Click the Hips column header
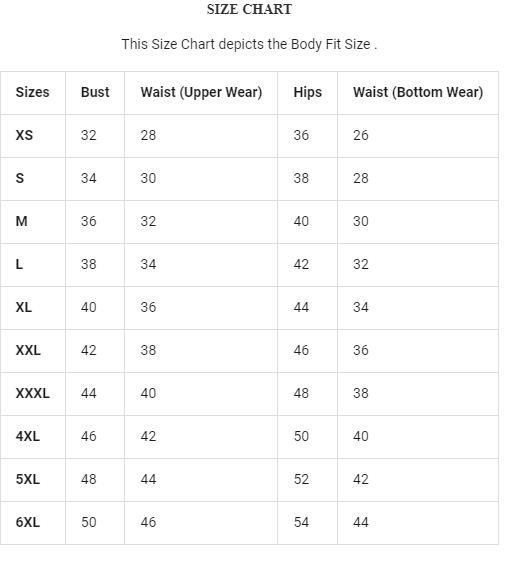This screenshot has width=508, height=561. pos(308,92)
